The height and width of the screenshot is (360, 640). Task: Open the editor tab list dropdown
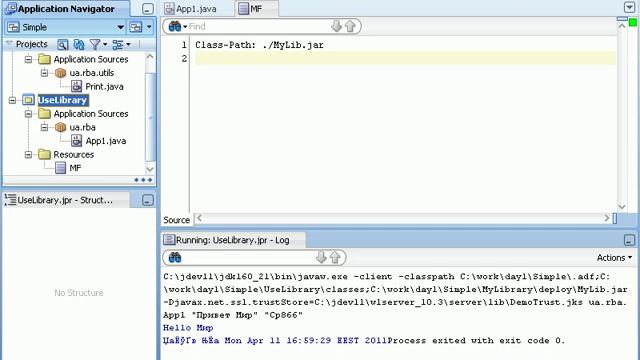629,7
